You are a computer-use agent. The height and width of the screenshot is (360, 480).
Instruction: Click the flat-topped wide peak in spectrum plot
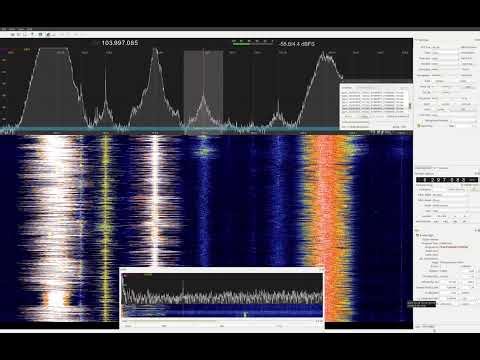point(54,87)
